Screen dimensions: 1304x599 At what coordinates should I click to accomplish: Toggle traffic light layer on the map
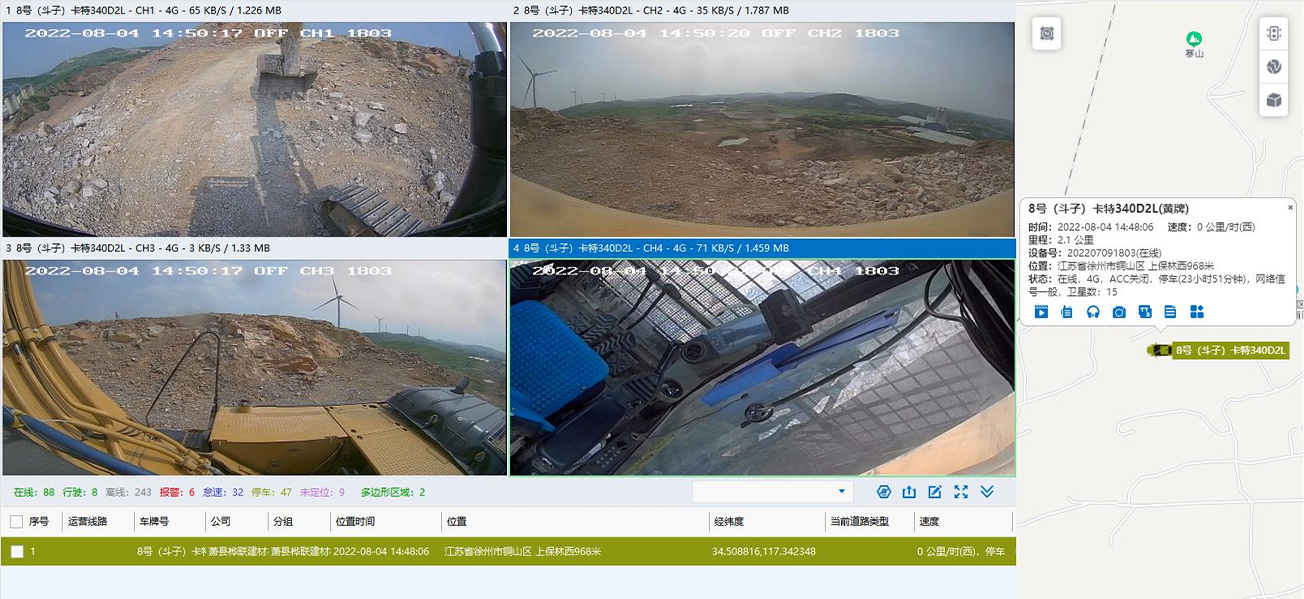1273,33
